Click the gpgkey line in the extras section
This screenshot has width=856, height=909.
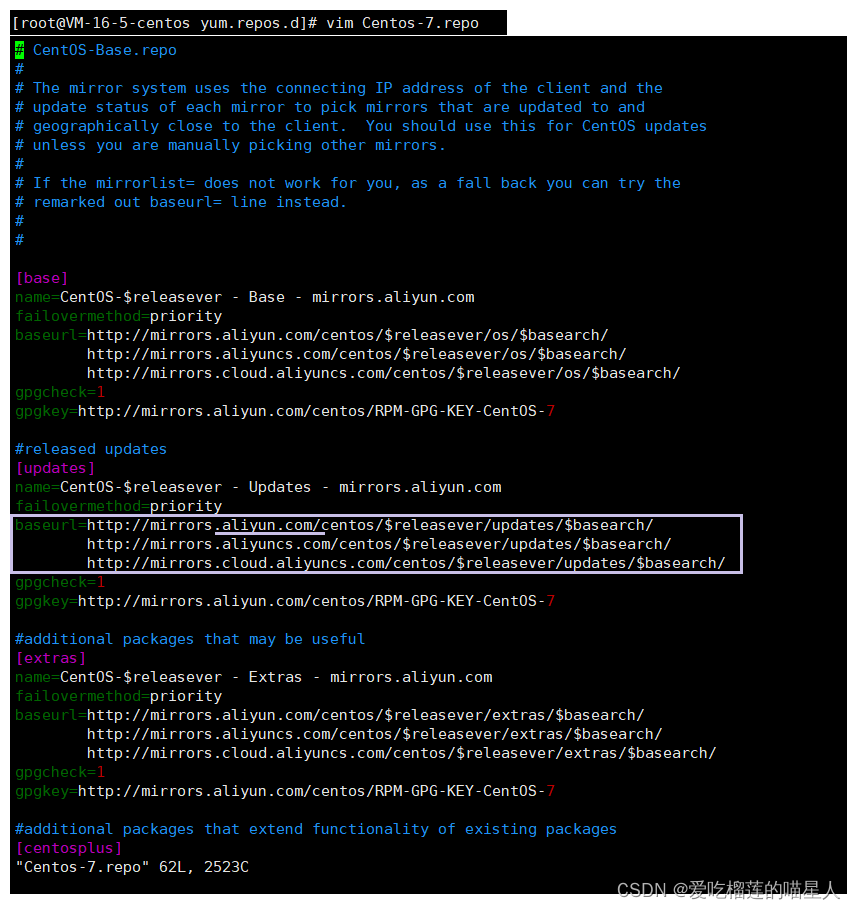coord(285,792)
